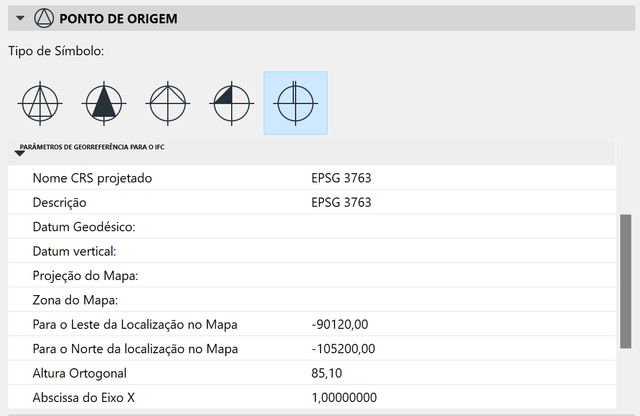Image resolution: width=640 pixels, height=416 pixels.
Task: Select Para o Norte da localização label
Action: click(135, 349)
